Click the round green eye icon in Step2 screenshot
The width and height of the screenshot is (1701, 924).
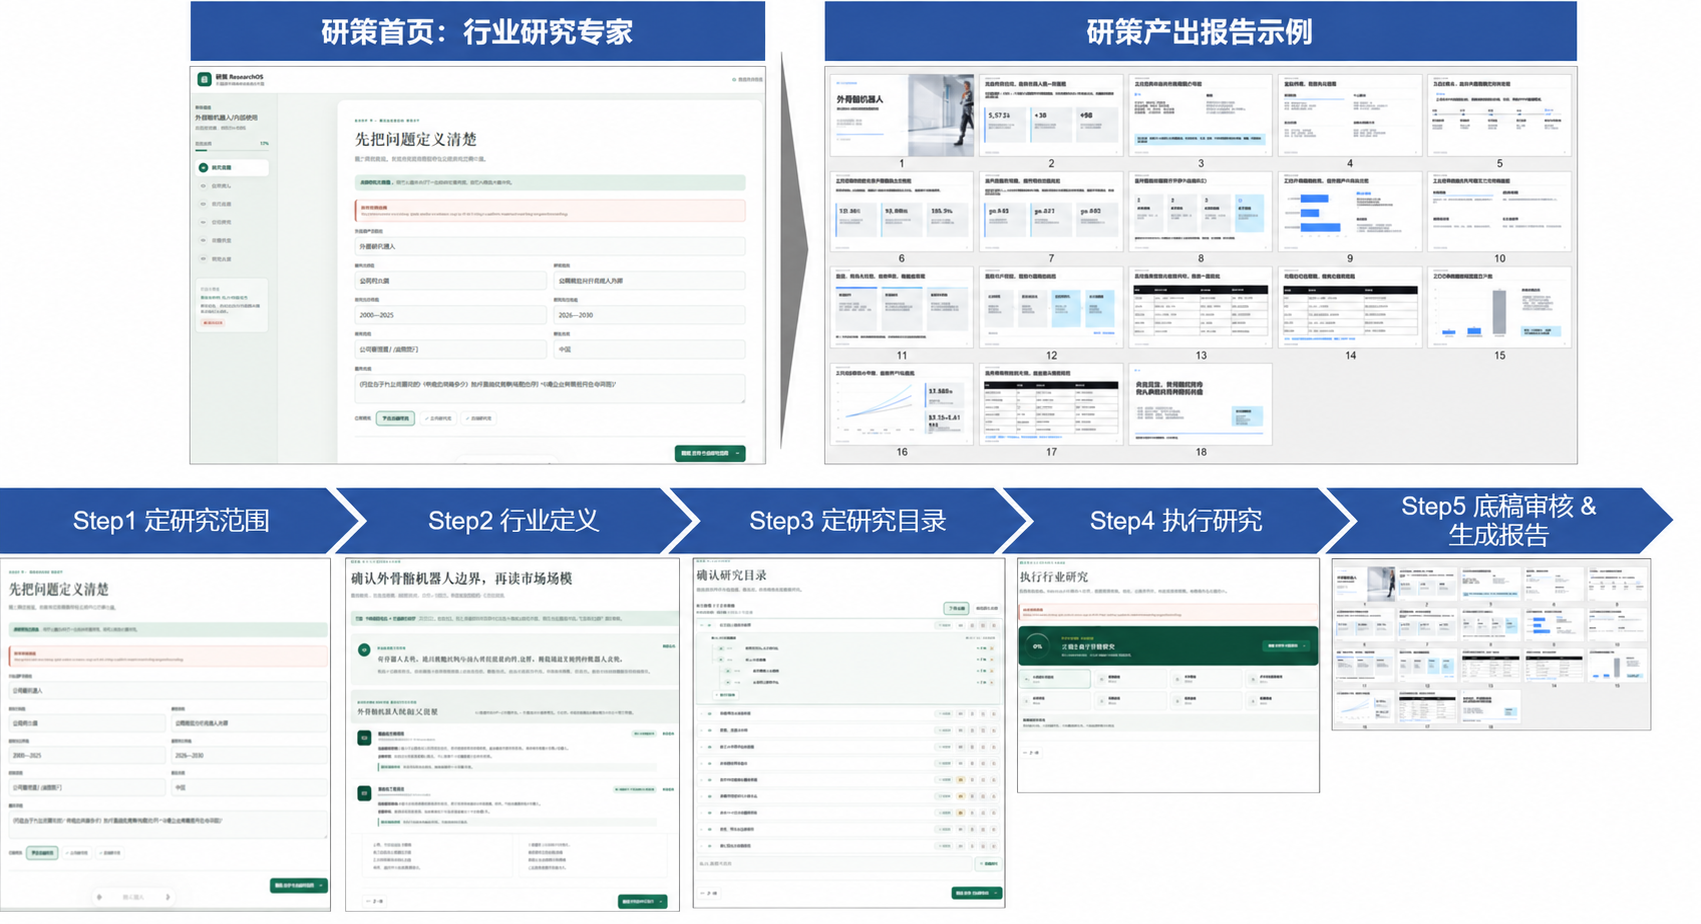(x=364, y=650)
